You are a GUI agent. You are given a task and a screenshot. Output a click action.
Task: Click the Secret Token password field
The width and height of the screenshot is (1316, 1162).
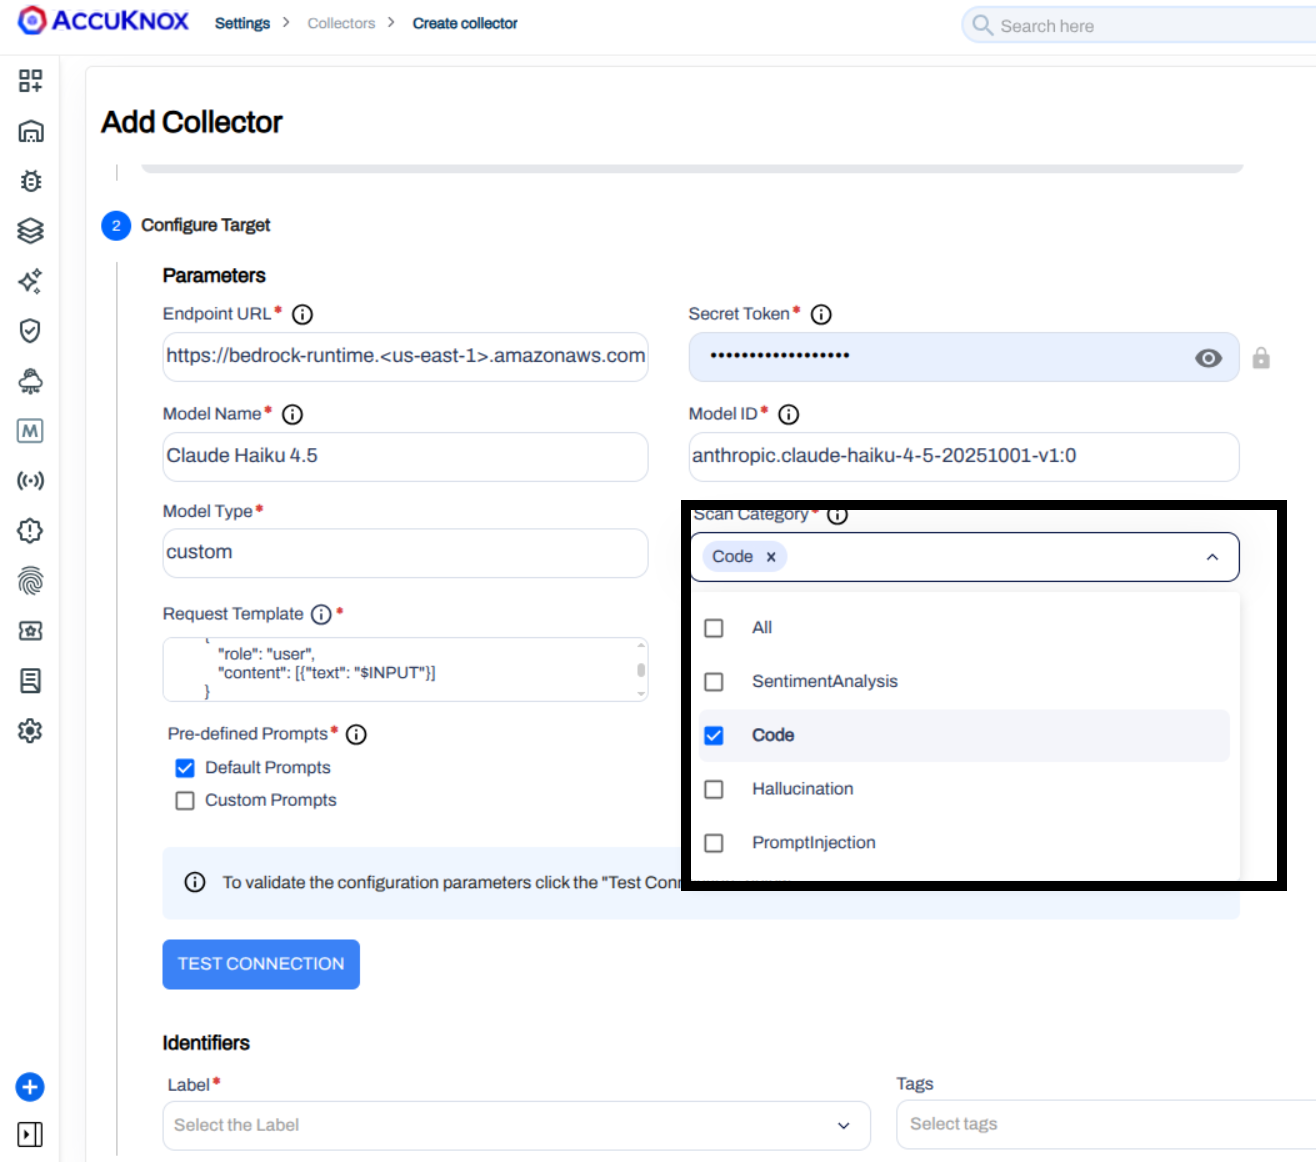click(x=964, y=357)
